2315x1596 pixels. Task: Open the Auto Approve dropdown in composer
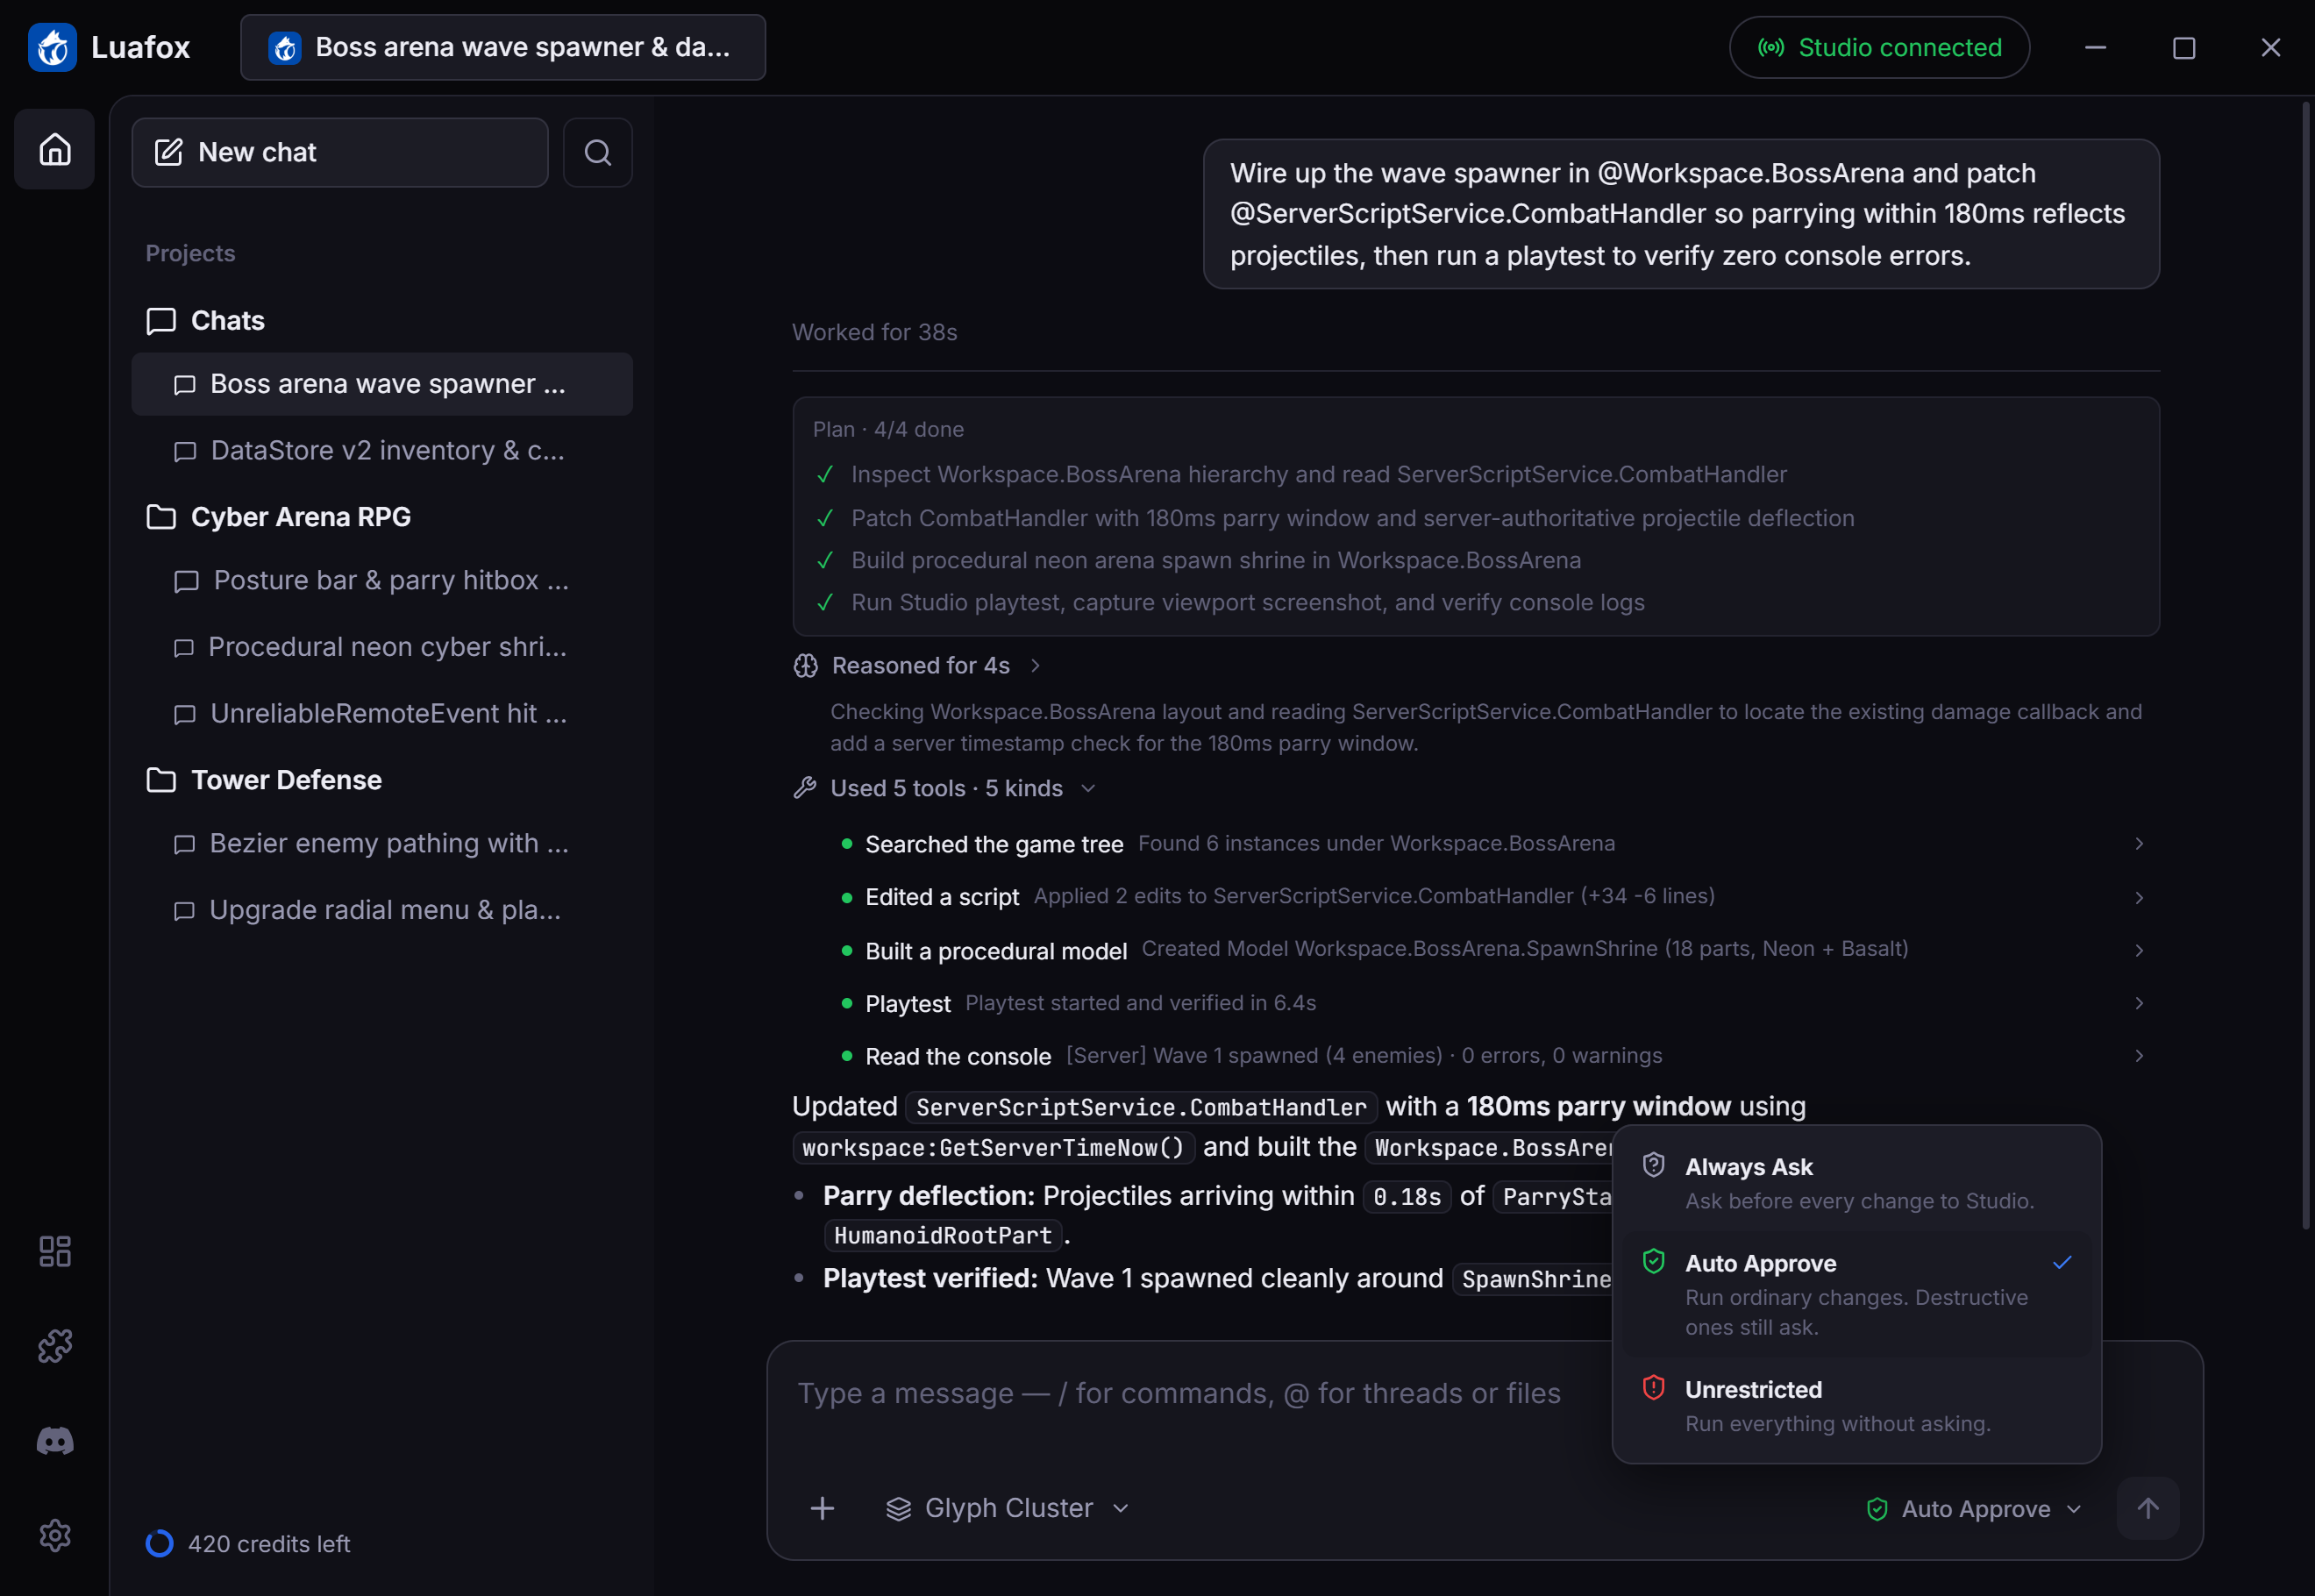pyautogui.click(x=1975, y=1509)
